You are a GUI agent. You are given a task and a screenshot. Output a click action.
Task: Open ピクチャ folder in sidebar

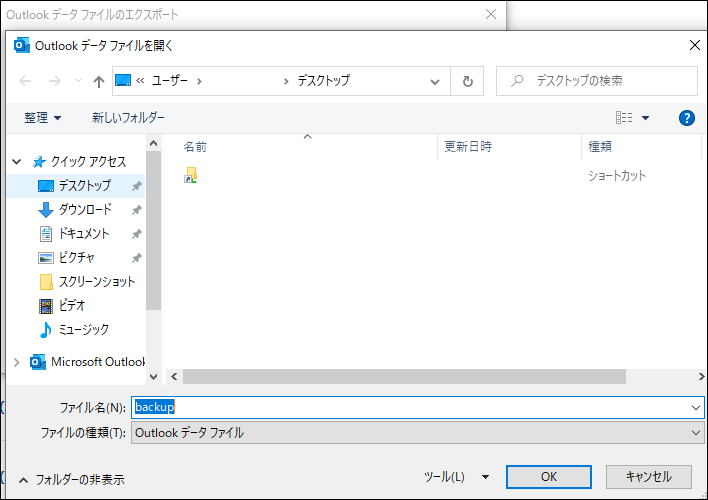pyautogui.click(x=76, y=257)
